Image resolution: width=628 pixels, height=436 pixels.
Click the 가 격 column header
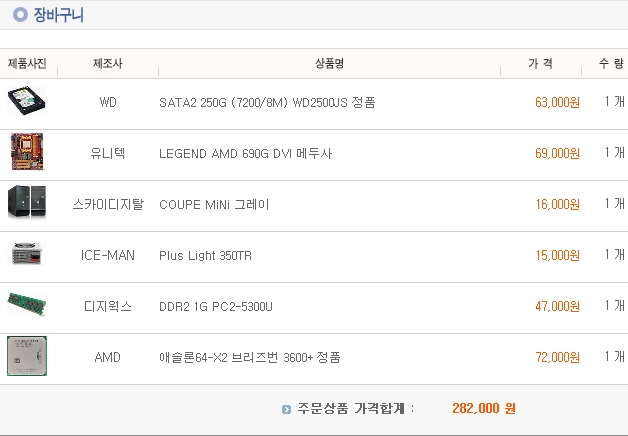point(540,63)
